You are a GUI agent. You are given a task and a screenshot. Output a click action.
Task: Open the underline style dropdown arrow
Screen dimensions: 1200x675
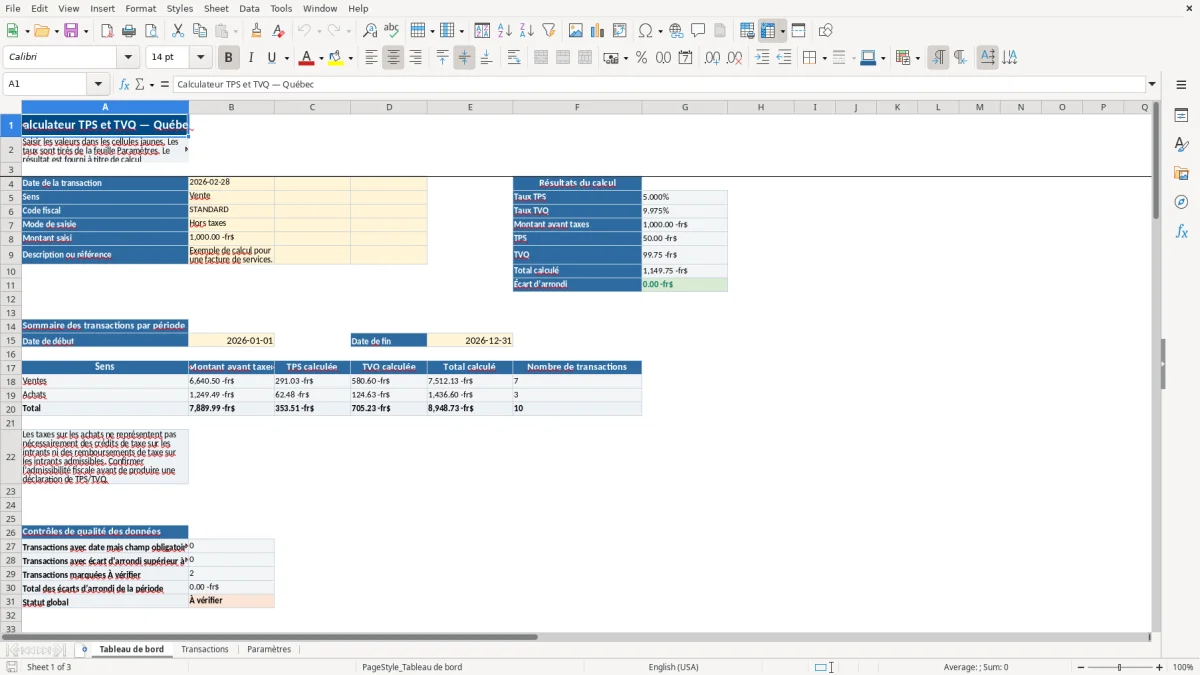[286, 58]
